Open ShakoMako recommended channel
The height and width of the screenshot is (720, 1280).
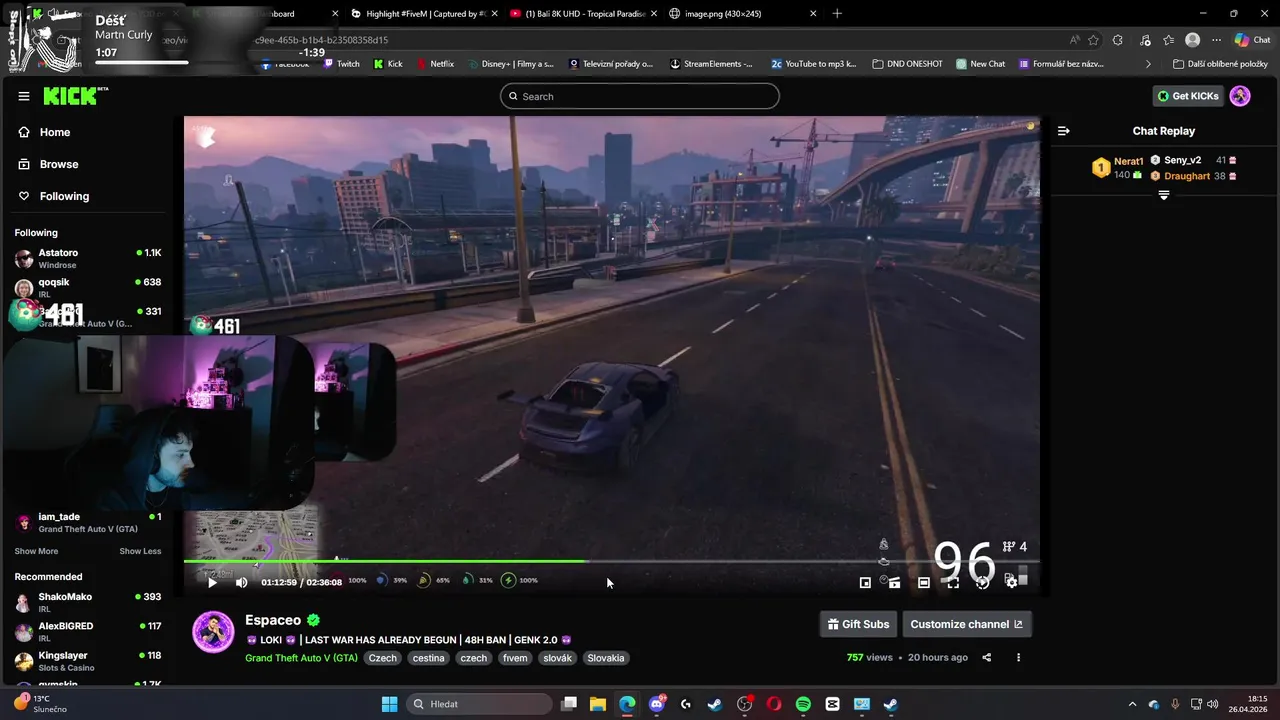point(88,602)
